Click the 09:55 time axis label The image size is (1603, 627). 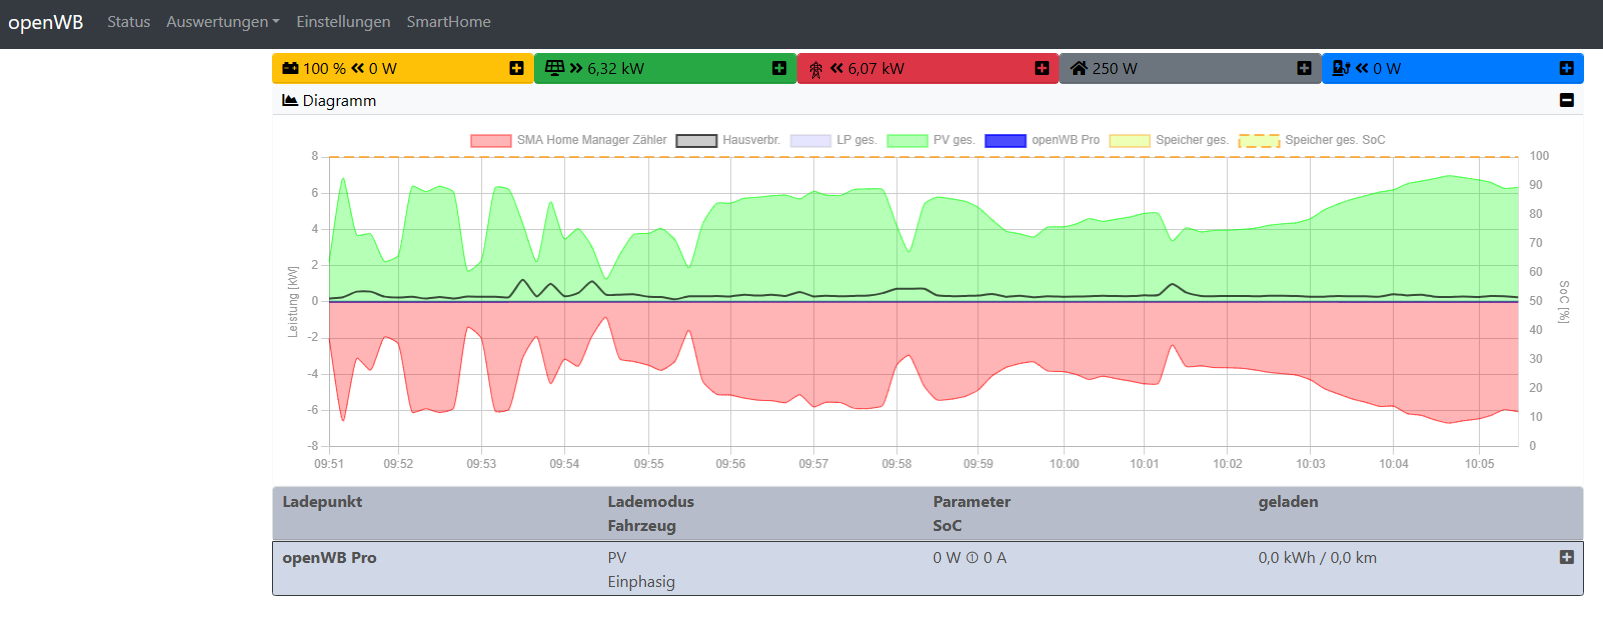tap(649, 464)
